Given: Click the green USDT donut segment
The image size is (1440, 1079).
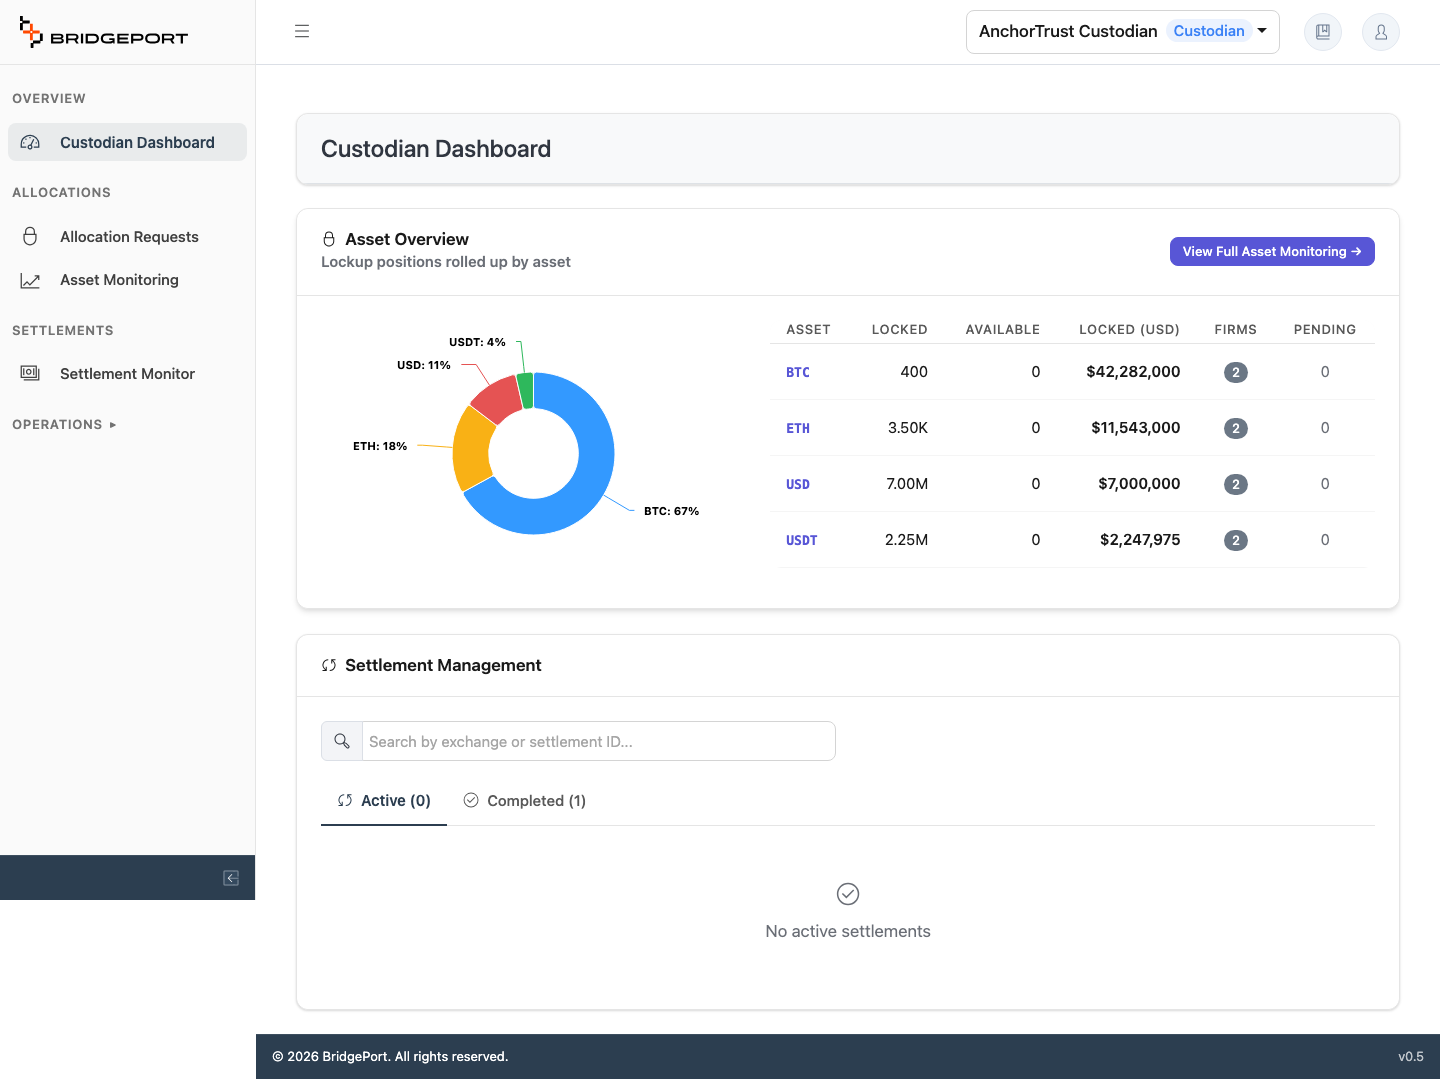Looking at the screenshot, I should 525,390.
